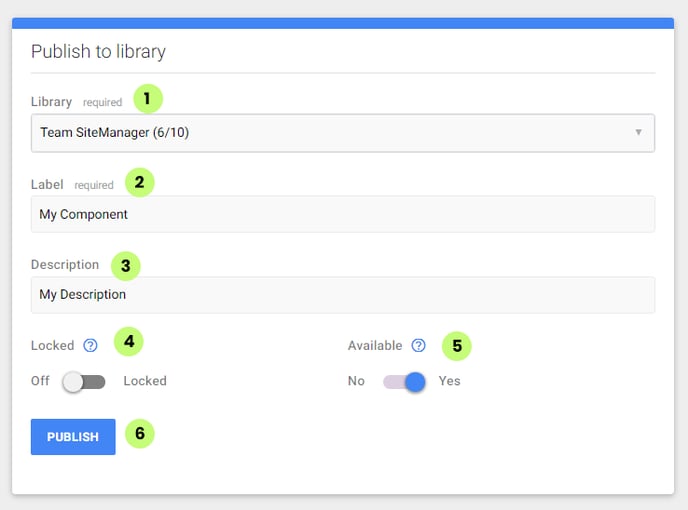The height and width of the screenshot is (510, 688).
Task: Click the green number 6 badge
Action: (x=140, y=434)
